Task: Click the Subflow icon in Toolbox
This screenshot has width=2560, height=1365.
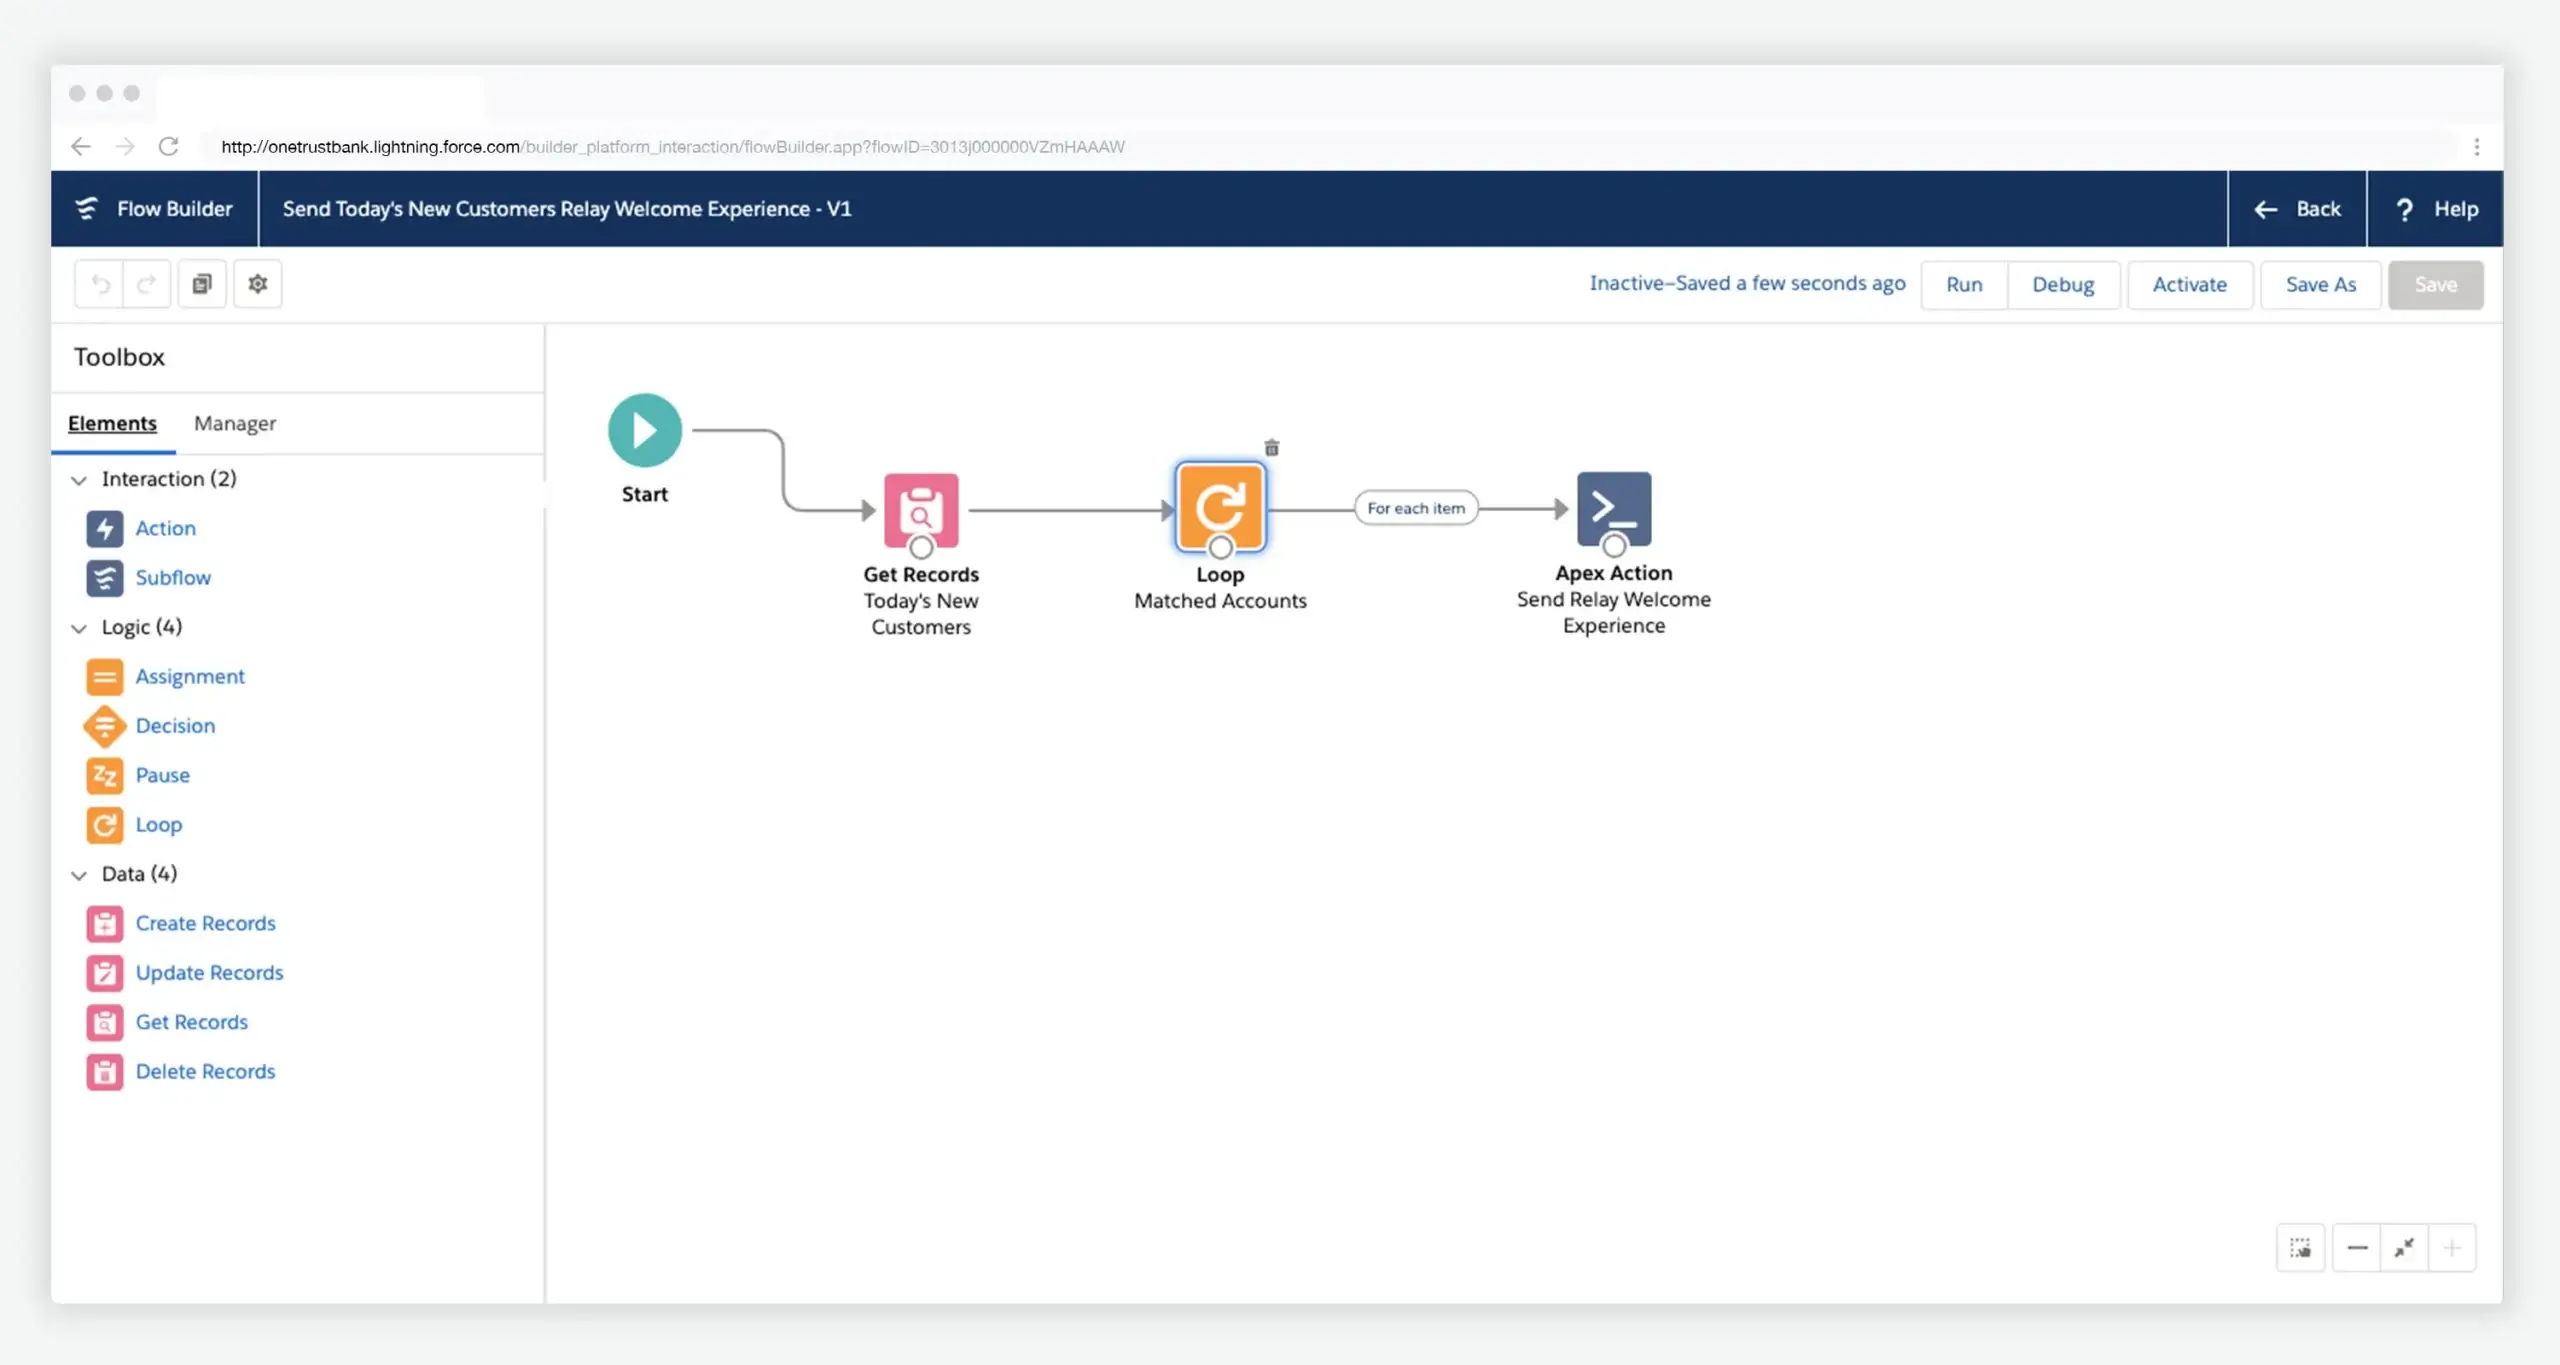Action: click(x=105, y=578)
